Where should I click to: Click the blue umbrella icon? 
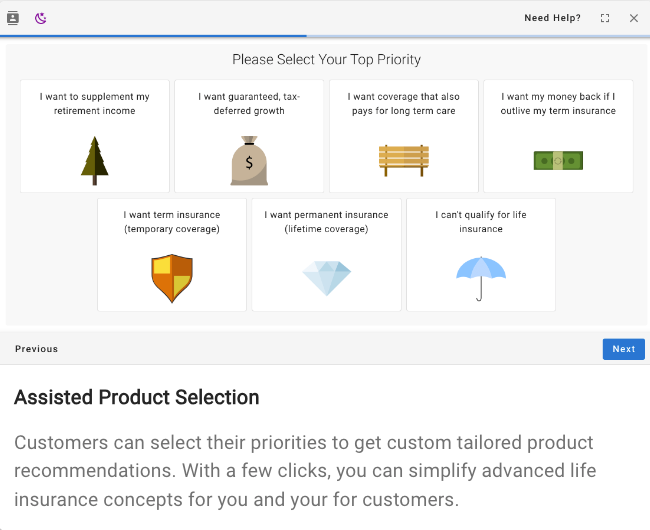[x=481, y=278]
